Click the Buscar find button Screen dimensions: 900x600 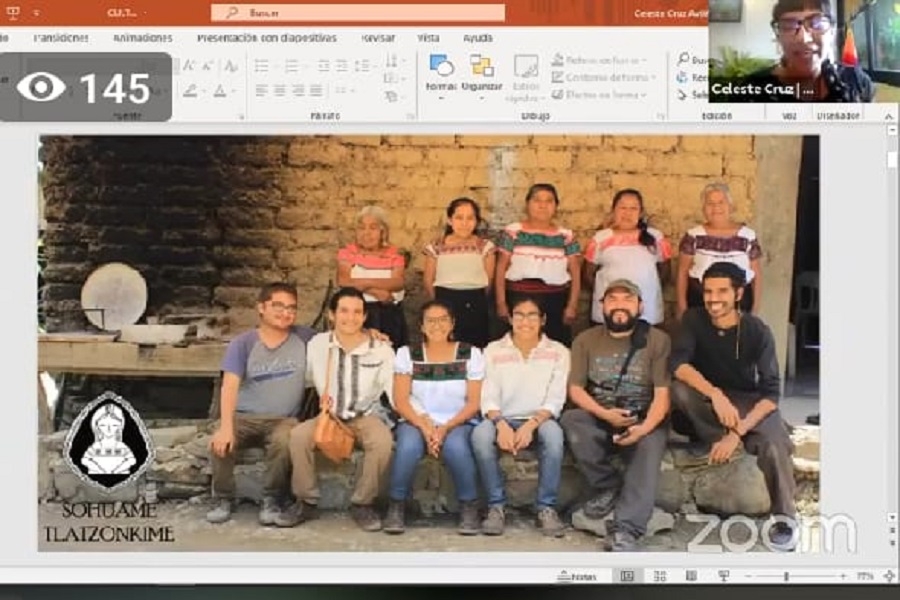click(690, 60)
